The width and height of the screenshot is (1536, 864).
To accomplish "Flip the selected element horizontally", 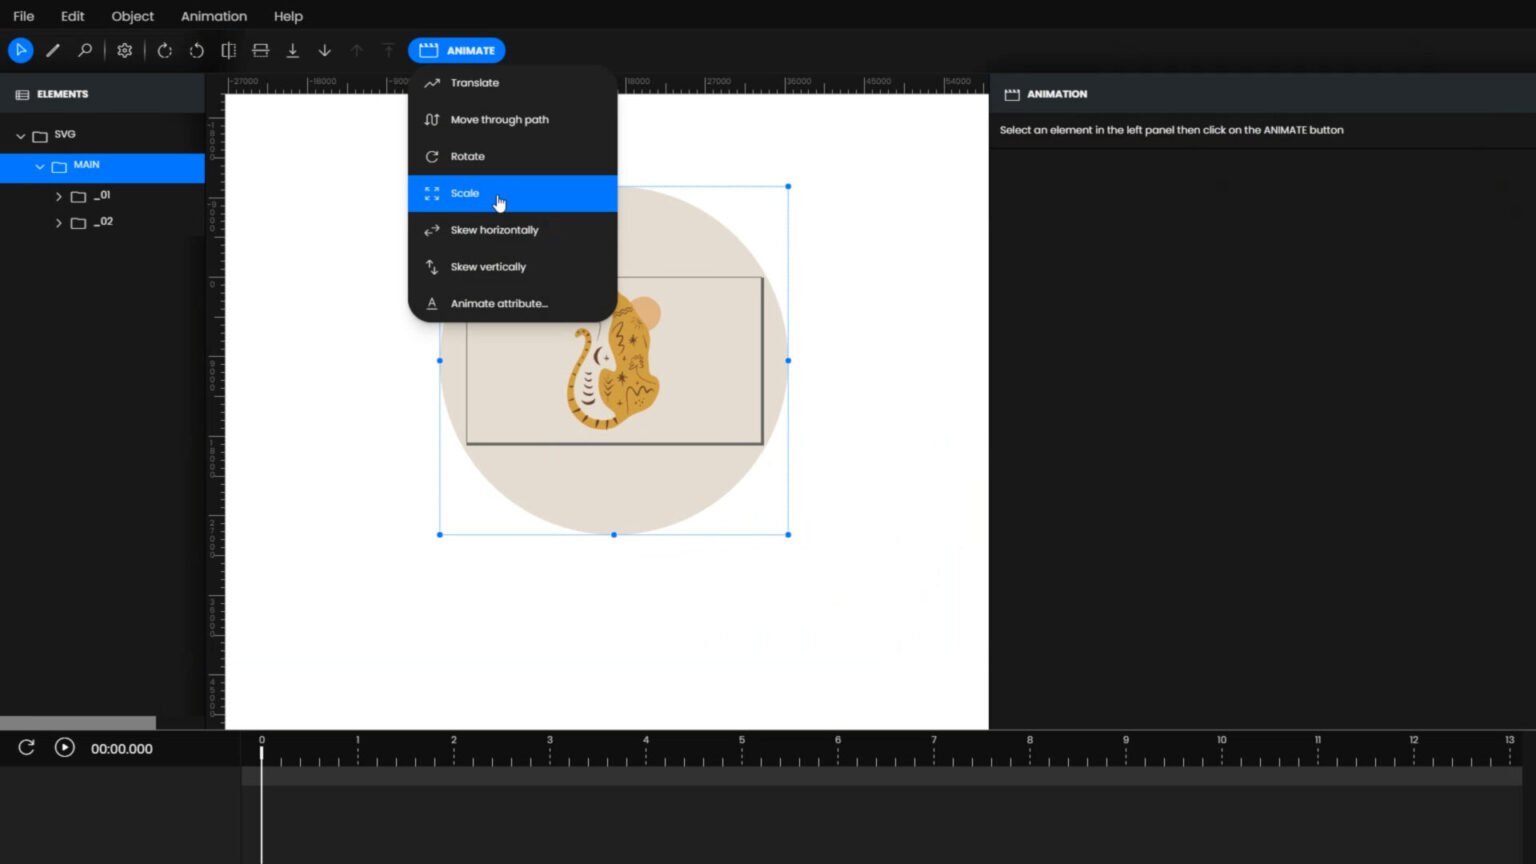I will pyautogui.click(x=228, y=50).
